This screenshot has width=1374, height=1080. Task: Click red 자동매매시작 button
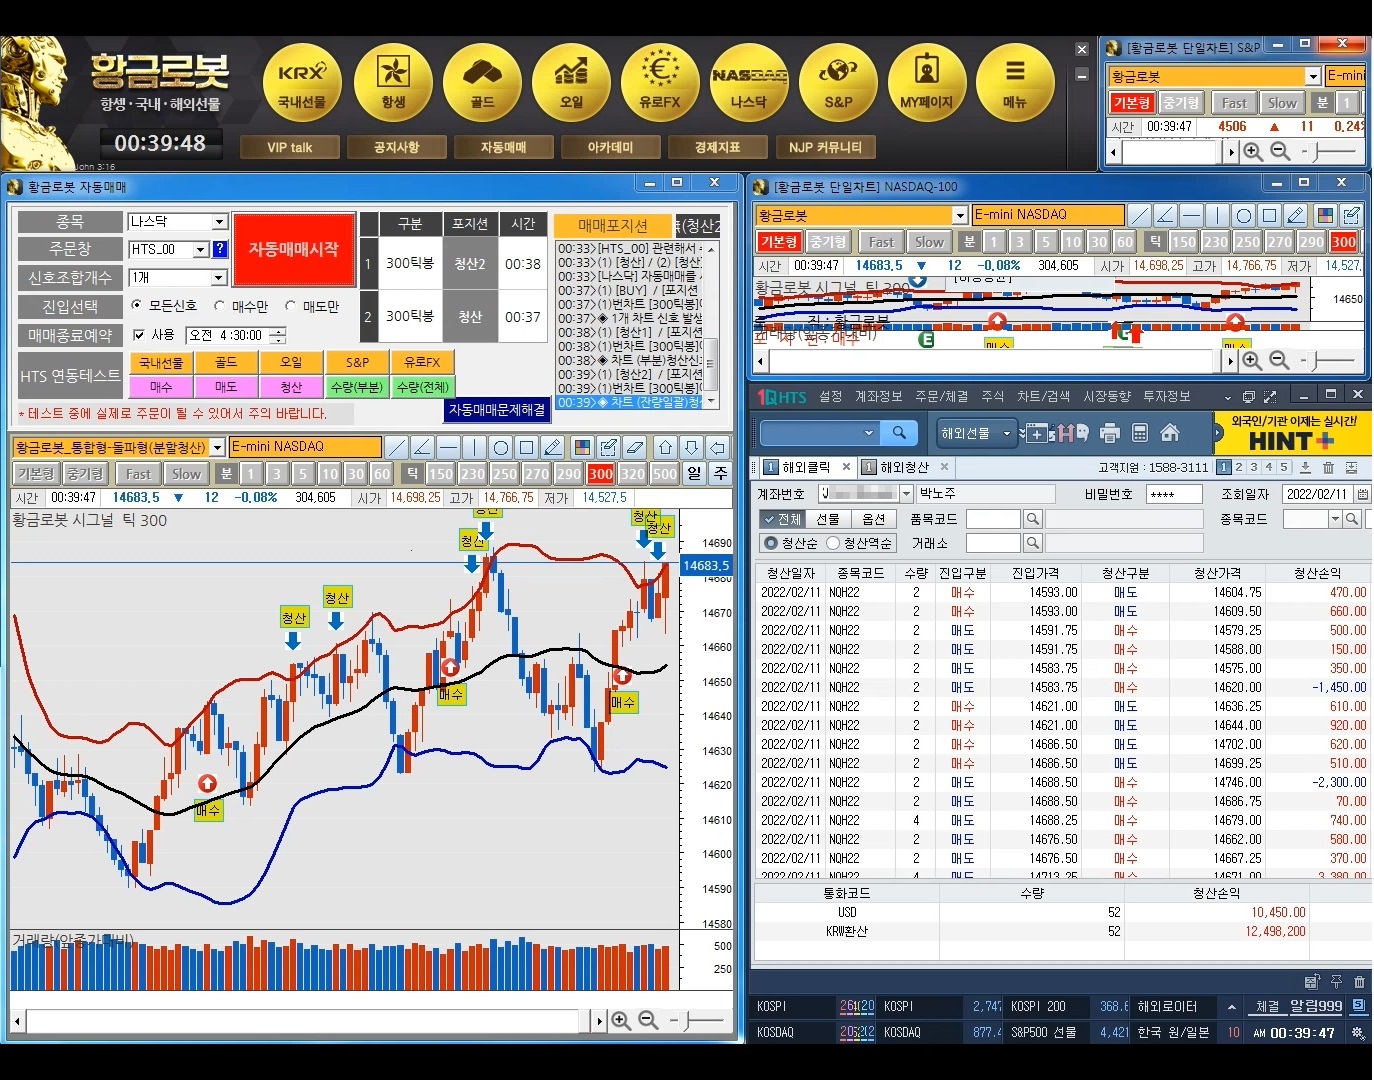294,249
